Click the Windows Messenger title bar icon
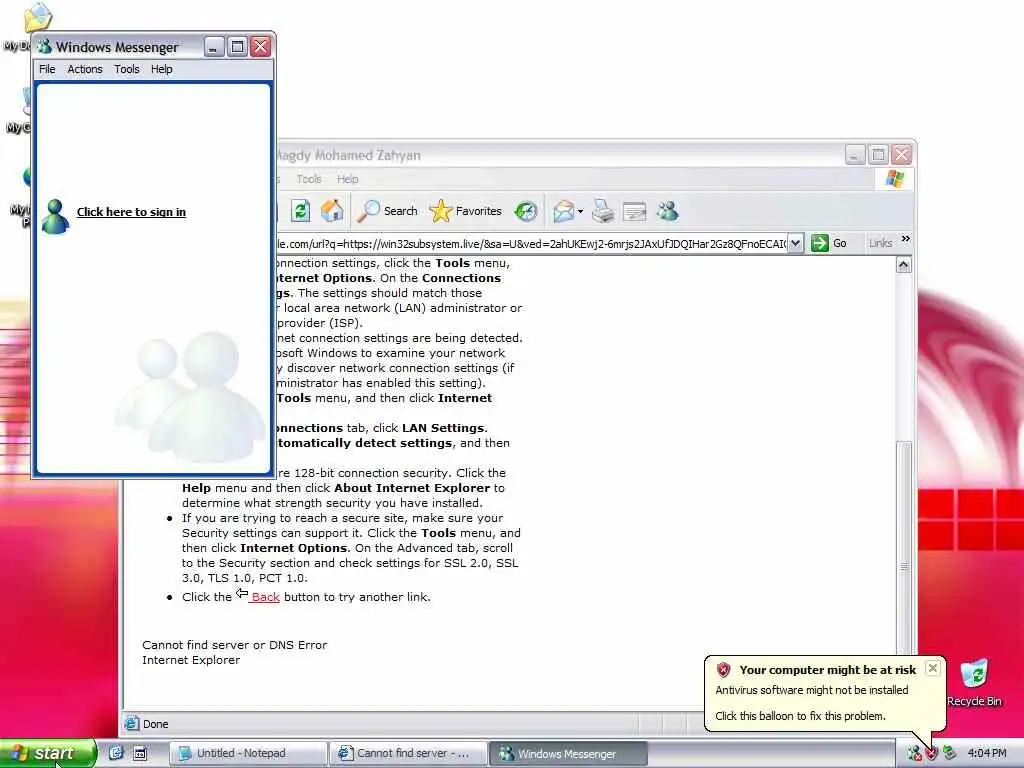Screen dimensions: 1024x768 coord(44,47)
